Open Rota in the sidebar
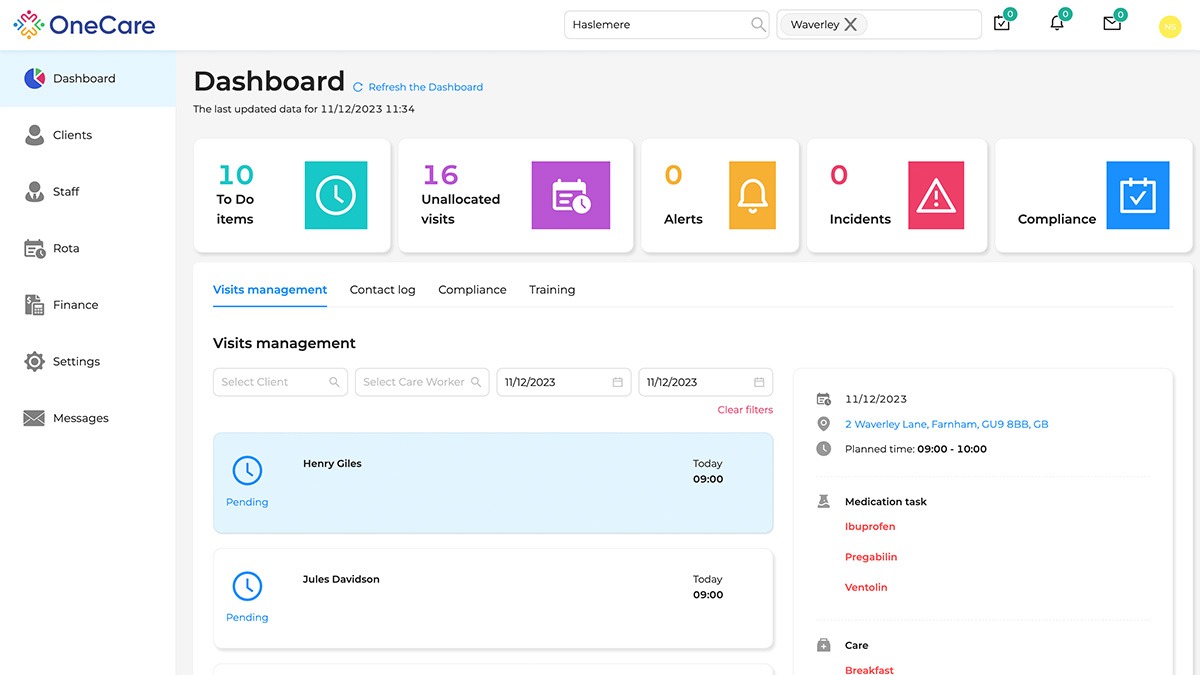Viewport: 1200px width, 675px height. pyautogui.click(x=66, y=248)
